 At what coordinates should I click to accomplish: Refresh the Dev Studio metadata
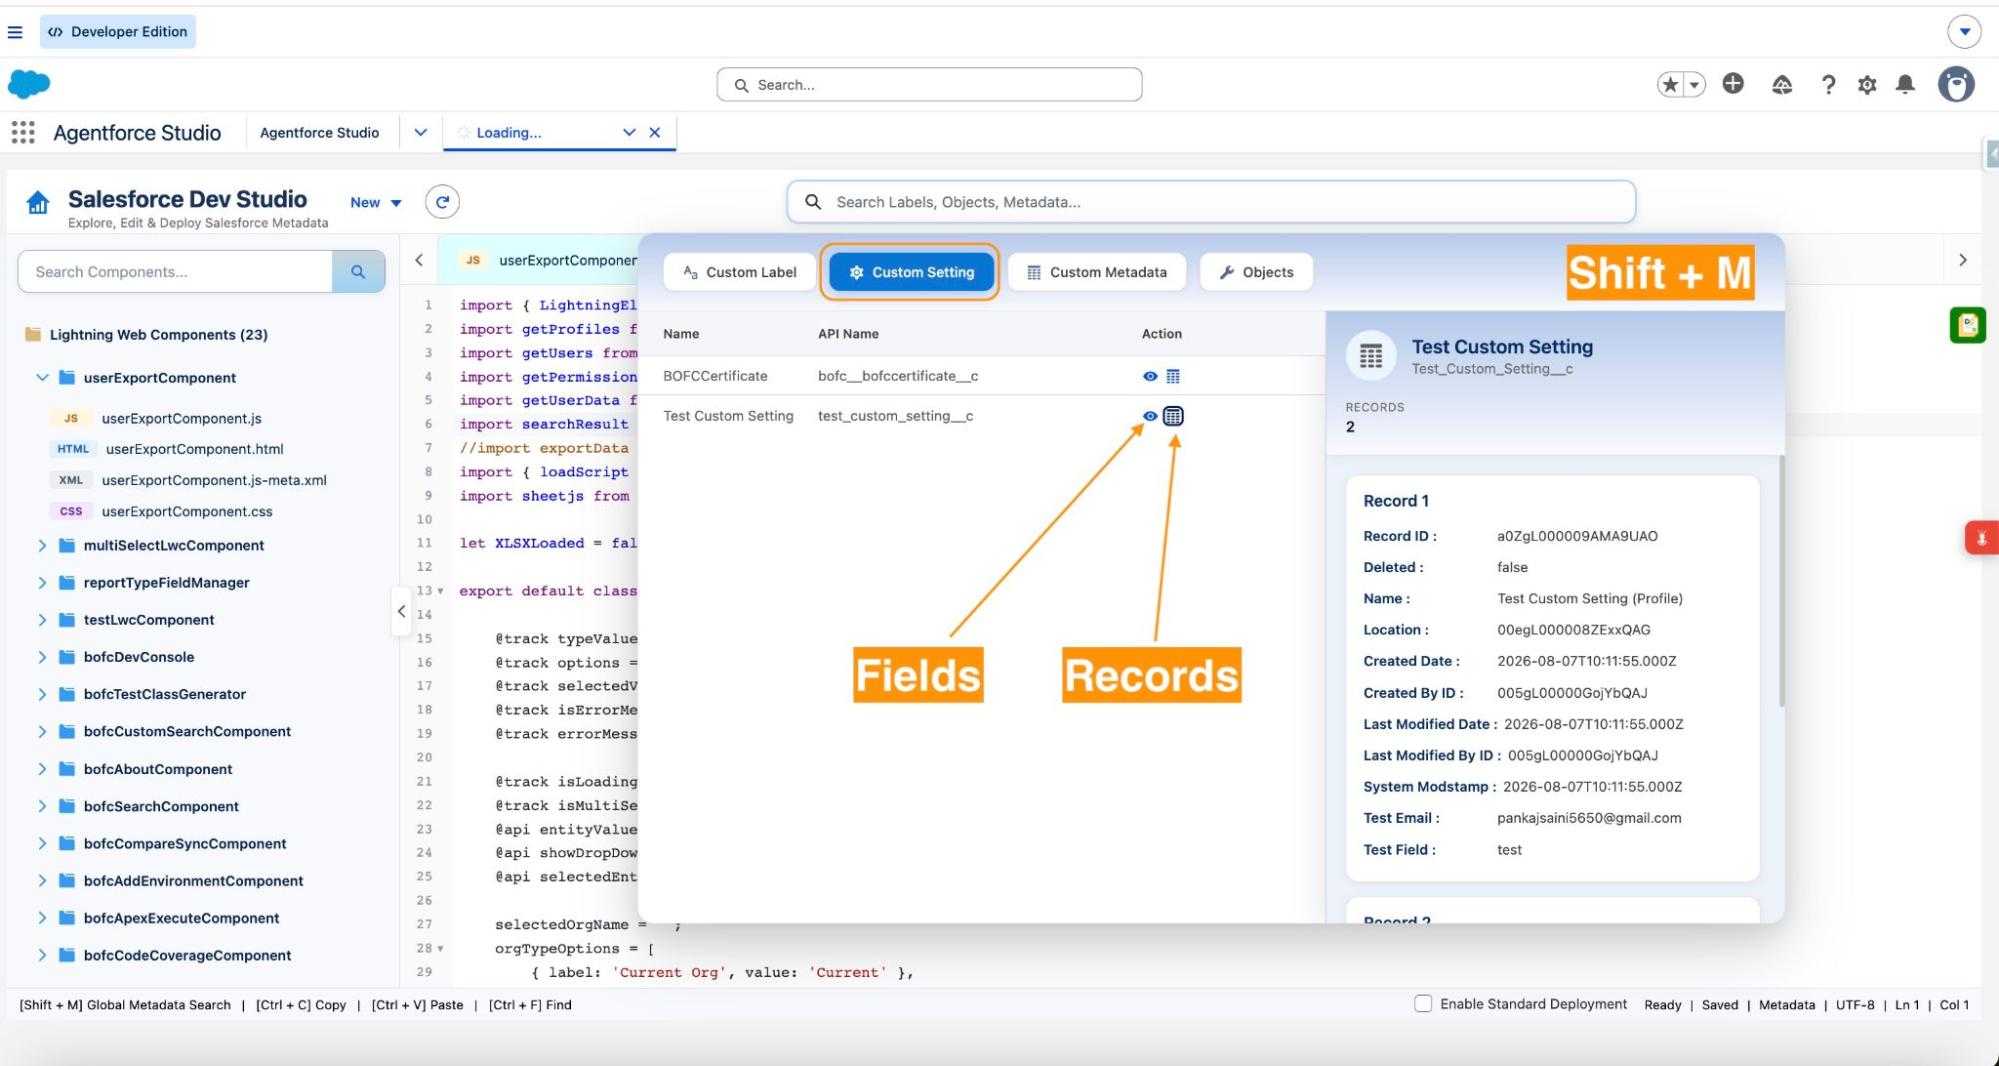[x=442, y=202]
